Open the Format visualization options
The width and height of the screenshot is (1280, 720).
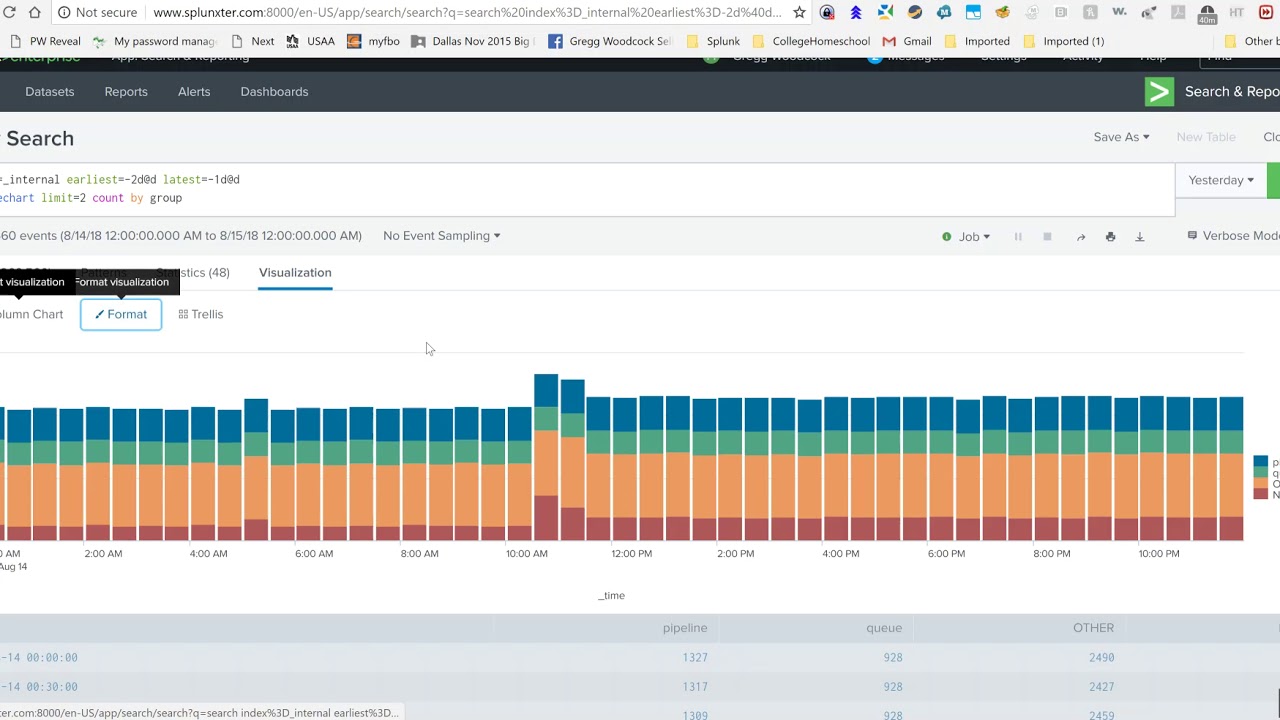[121, 314]
